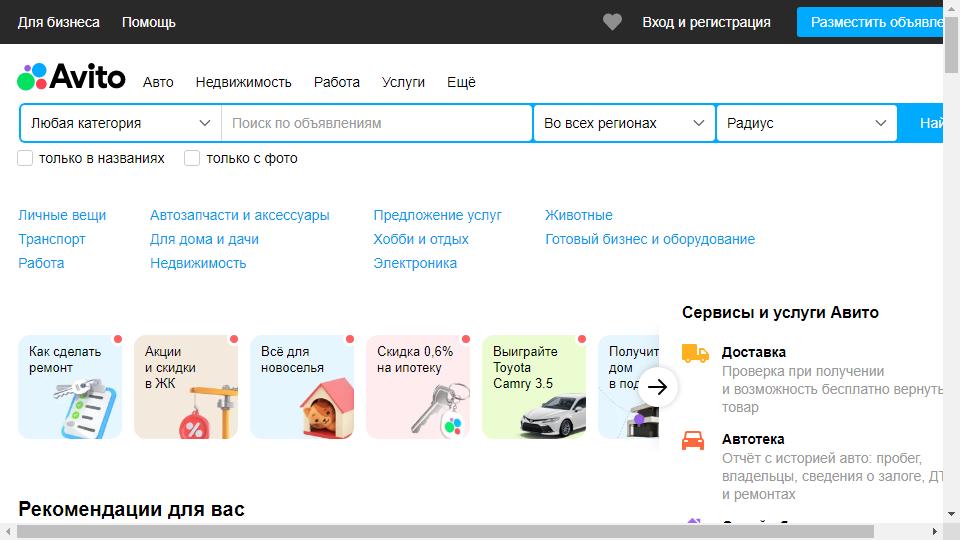Click the vertical scrollbar down arrow
The height and width of the screenshot is (540, 960).
point(951,515)
